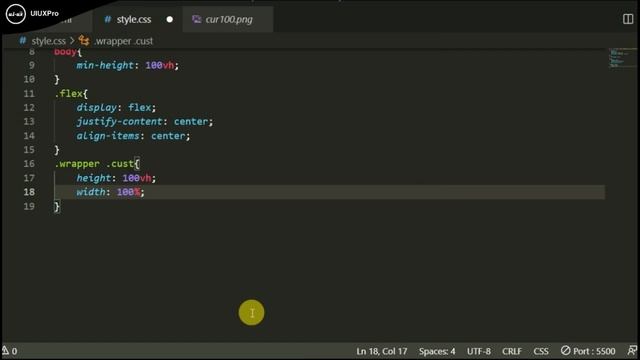
Task: Click the CSS hash icon on style.css tab
Action: (108, 20)
